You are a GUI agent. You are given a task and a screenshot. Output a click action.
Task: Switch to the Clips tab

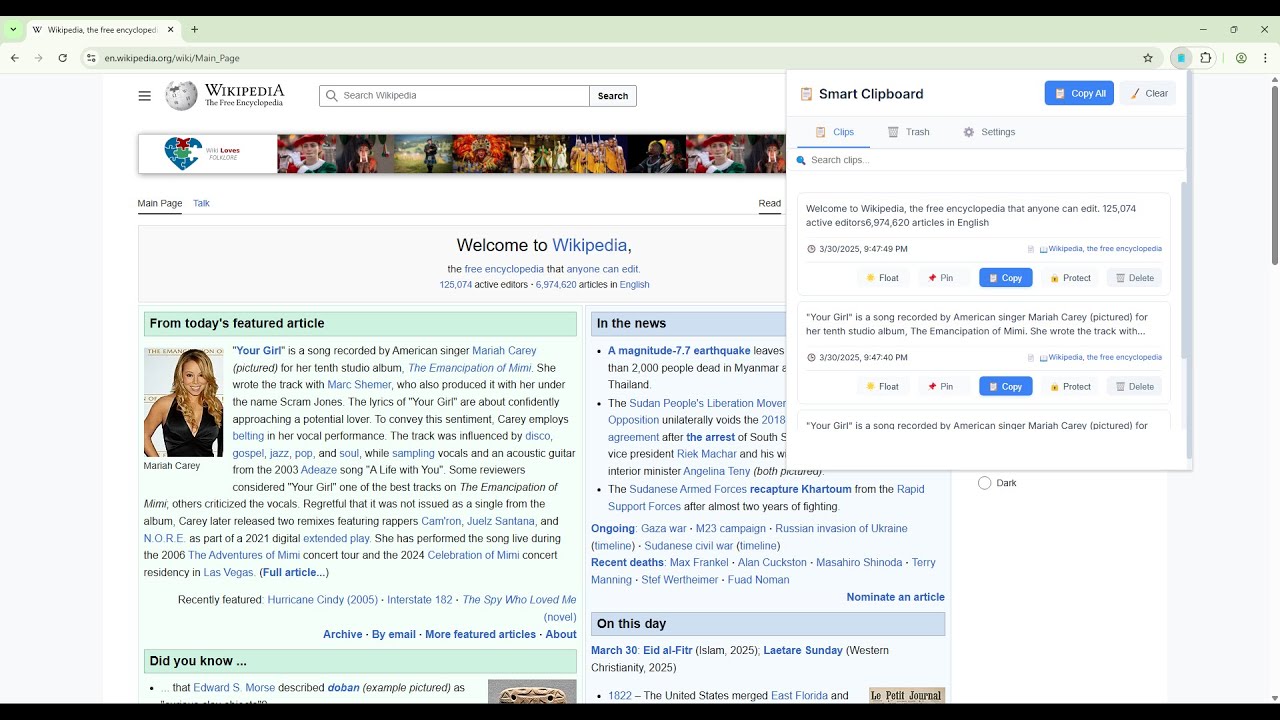pyautogui.click(x=834, y=132)
